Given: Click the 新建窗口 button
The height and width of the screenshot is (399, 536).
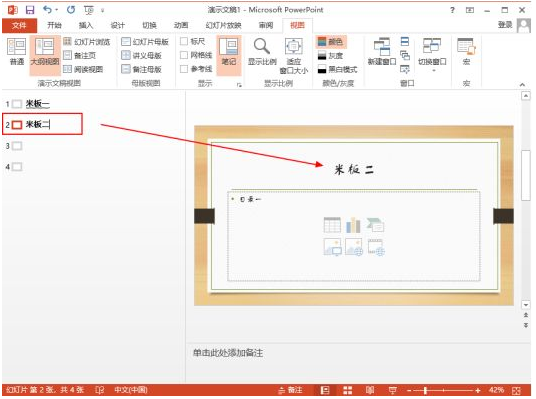Looking at the screenshot, I should pyautogui.click(x=382, y=52).
